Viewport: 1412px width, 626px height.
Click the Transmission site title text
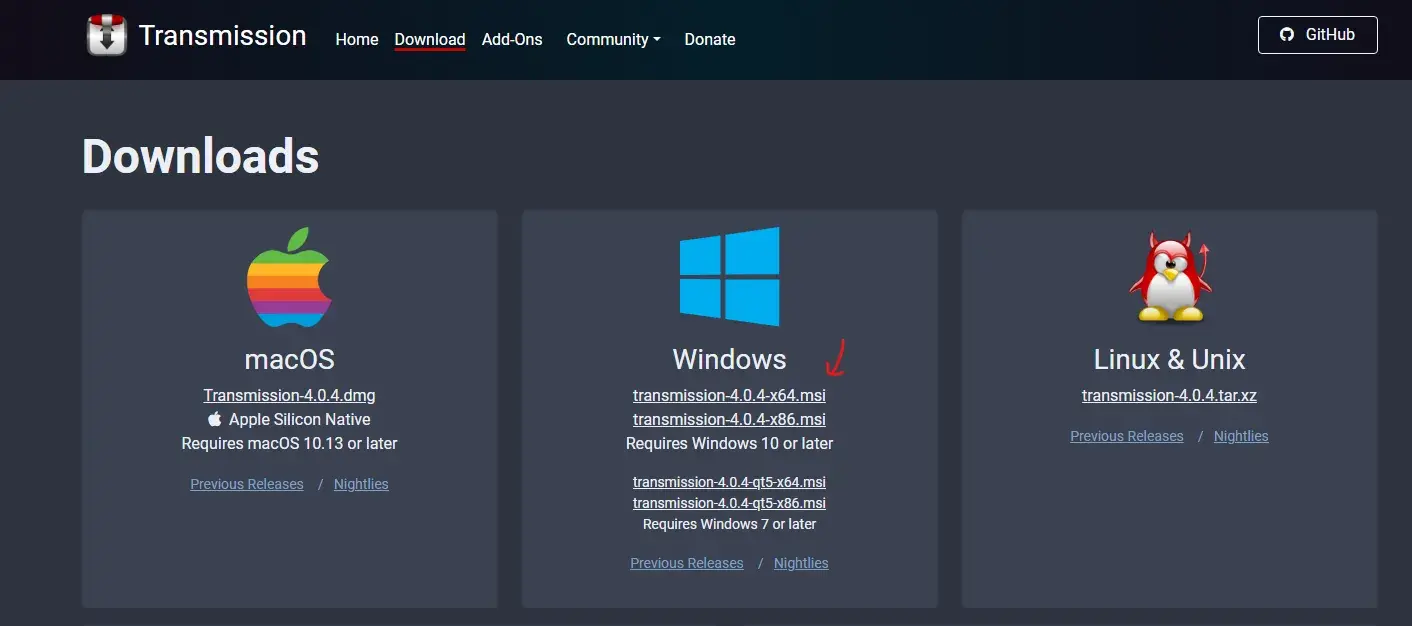click(222, 36)
